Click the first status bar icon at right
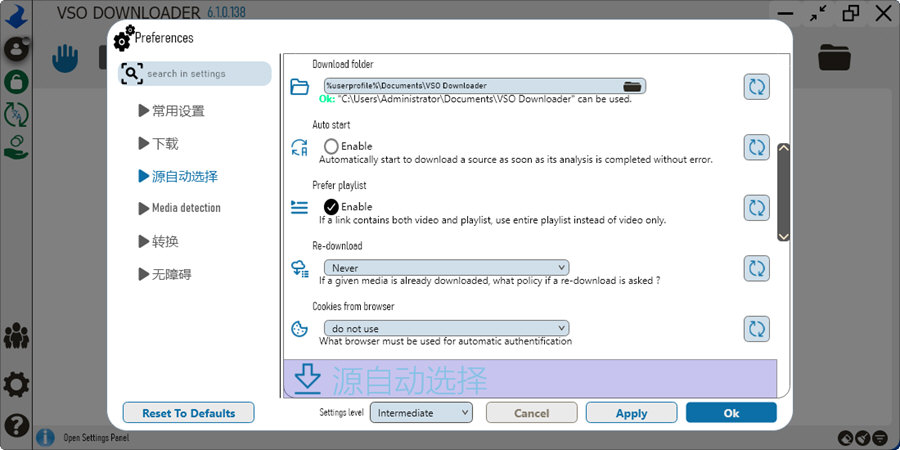 click(x=845, y=438)
